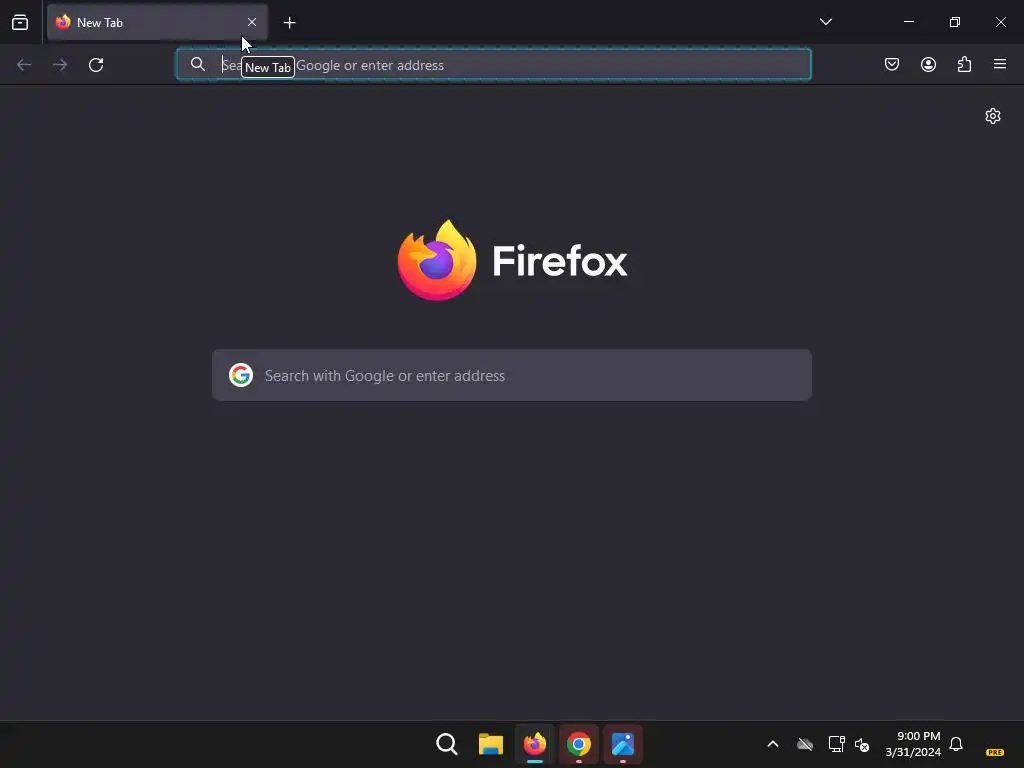
Task: Click muted volume tray icon
Action: click(x=862, y=744)
